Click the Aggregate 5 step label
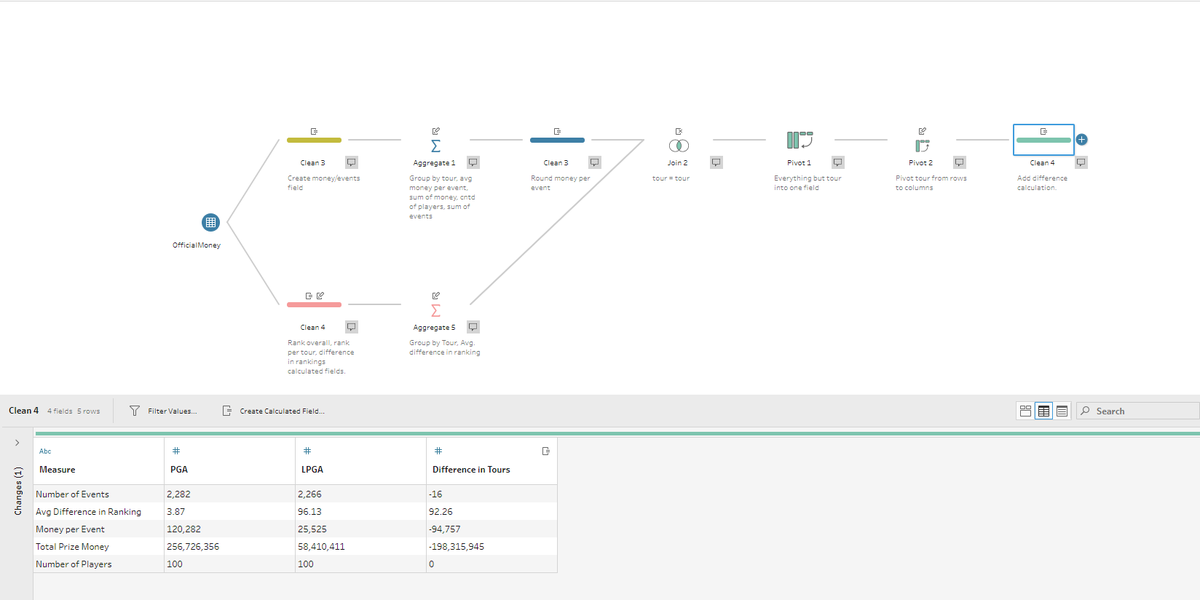 435,327
